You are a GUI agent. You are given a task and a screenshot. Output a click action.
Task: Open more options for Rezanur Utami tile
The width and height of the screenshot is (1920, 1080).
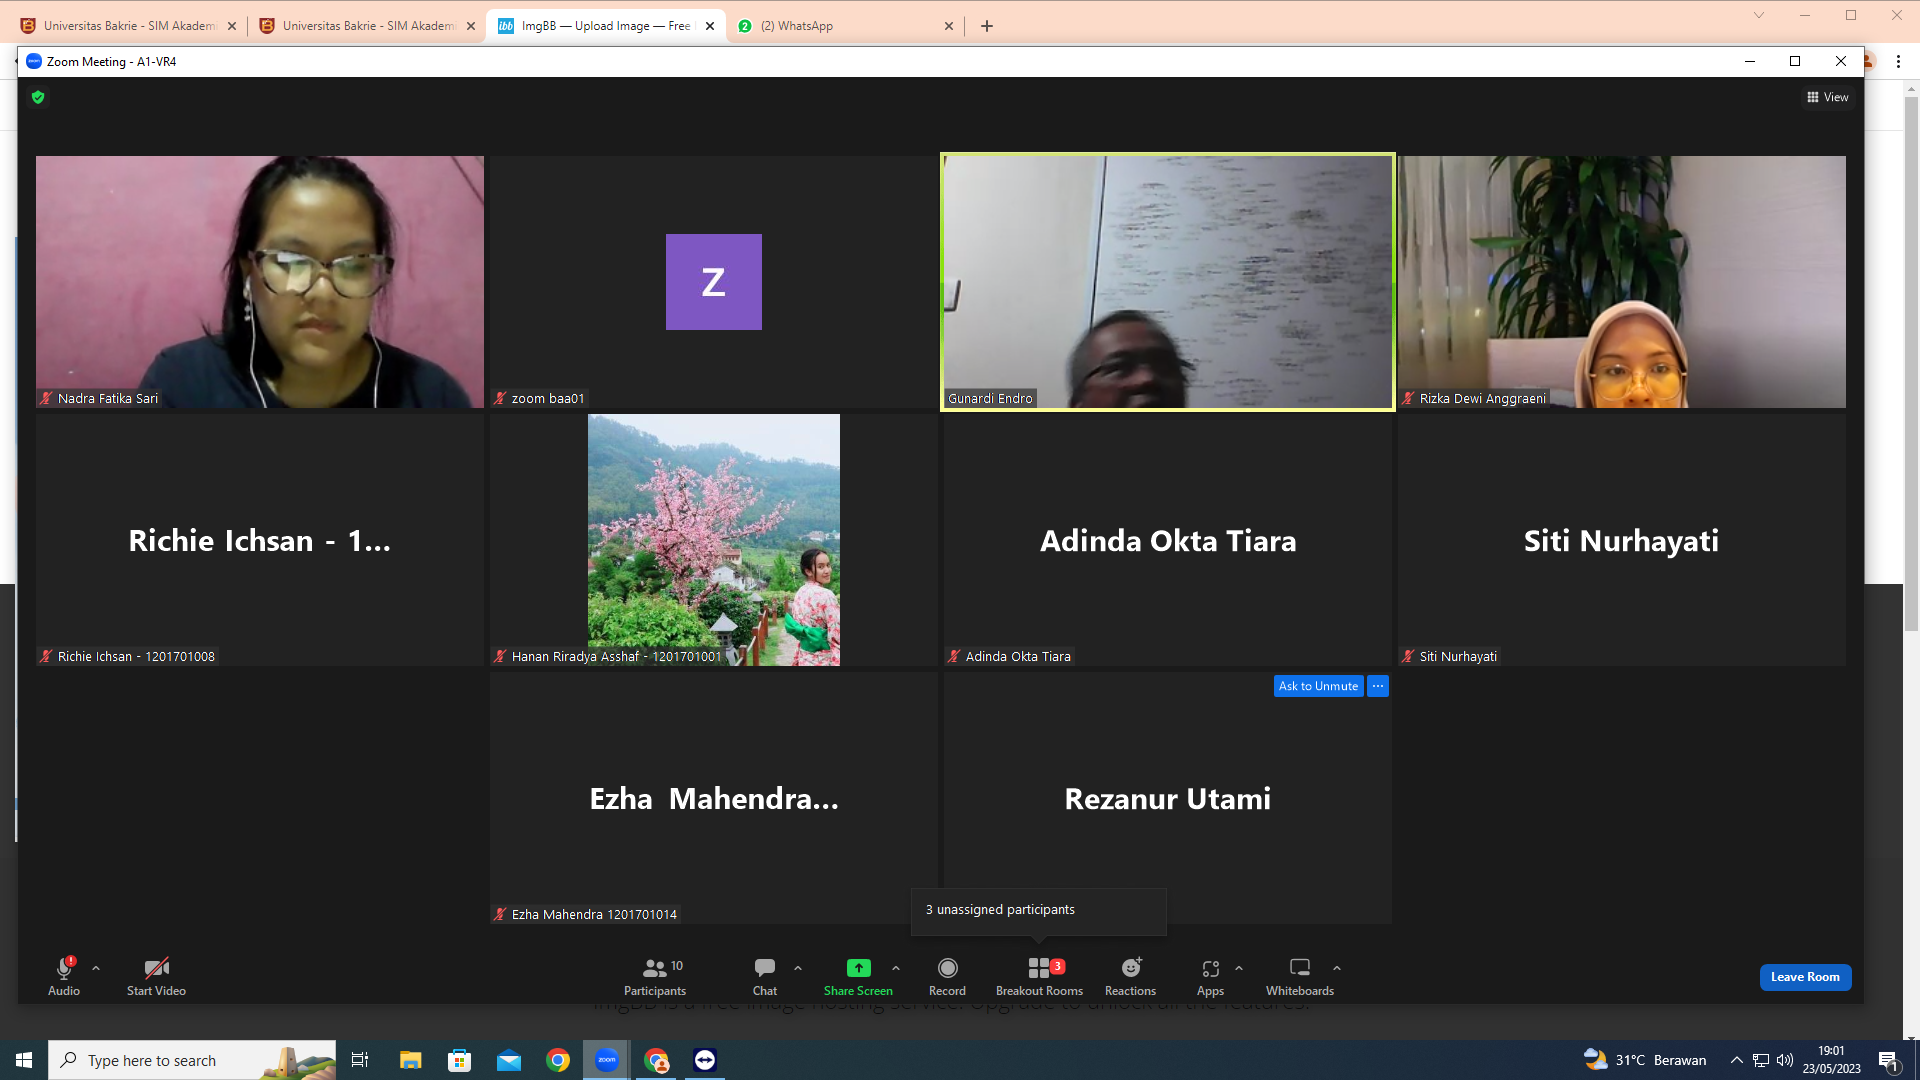(x=1378, y=686)
